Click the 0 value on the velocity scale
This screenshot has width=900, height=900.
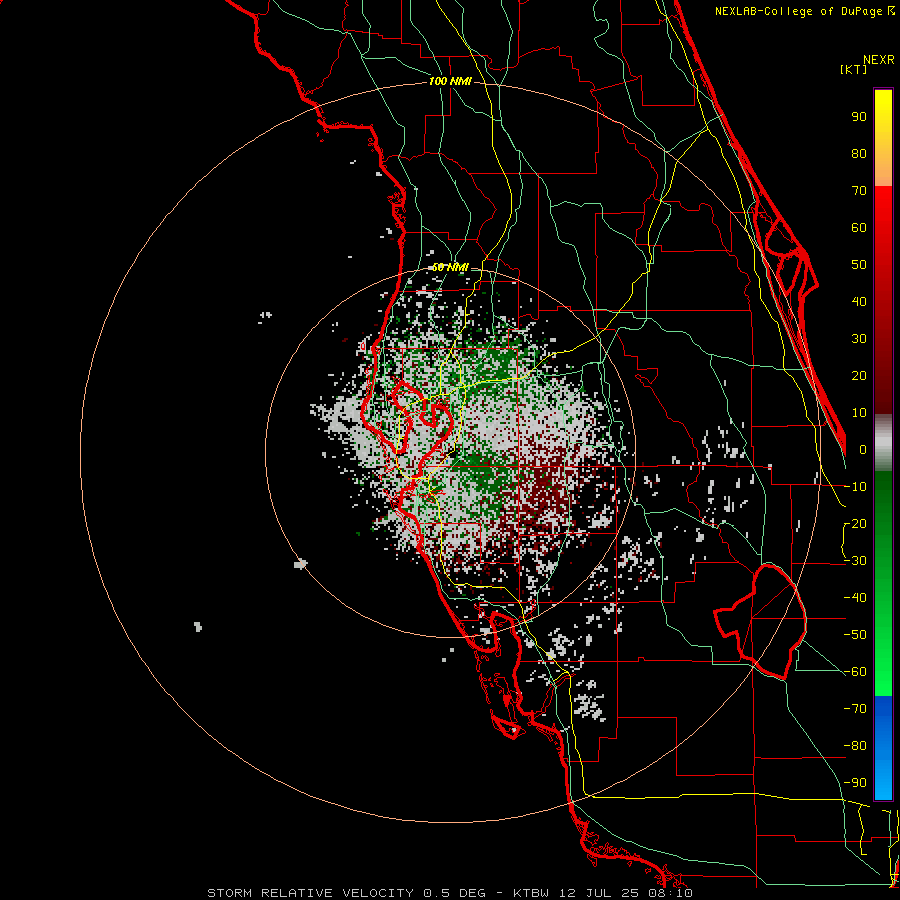click(863, 449)
